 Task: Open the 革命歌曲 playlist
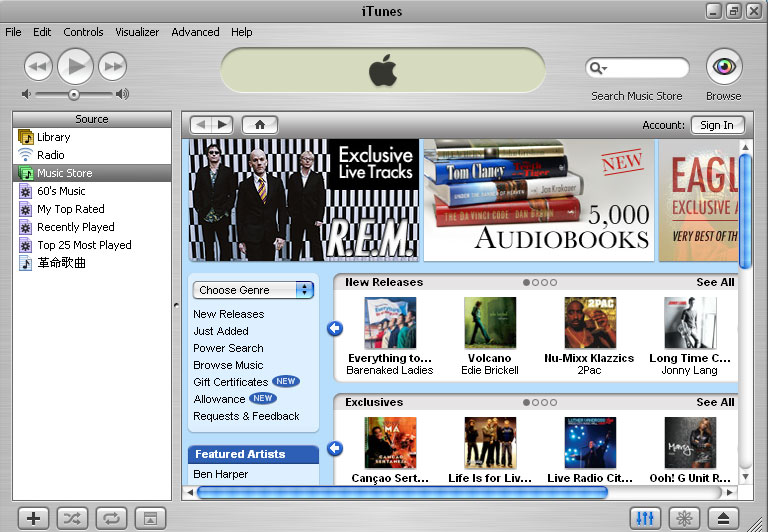(92, 263)
